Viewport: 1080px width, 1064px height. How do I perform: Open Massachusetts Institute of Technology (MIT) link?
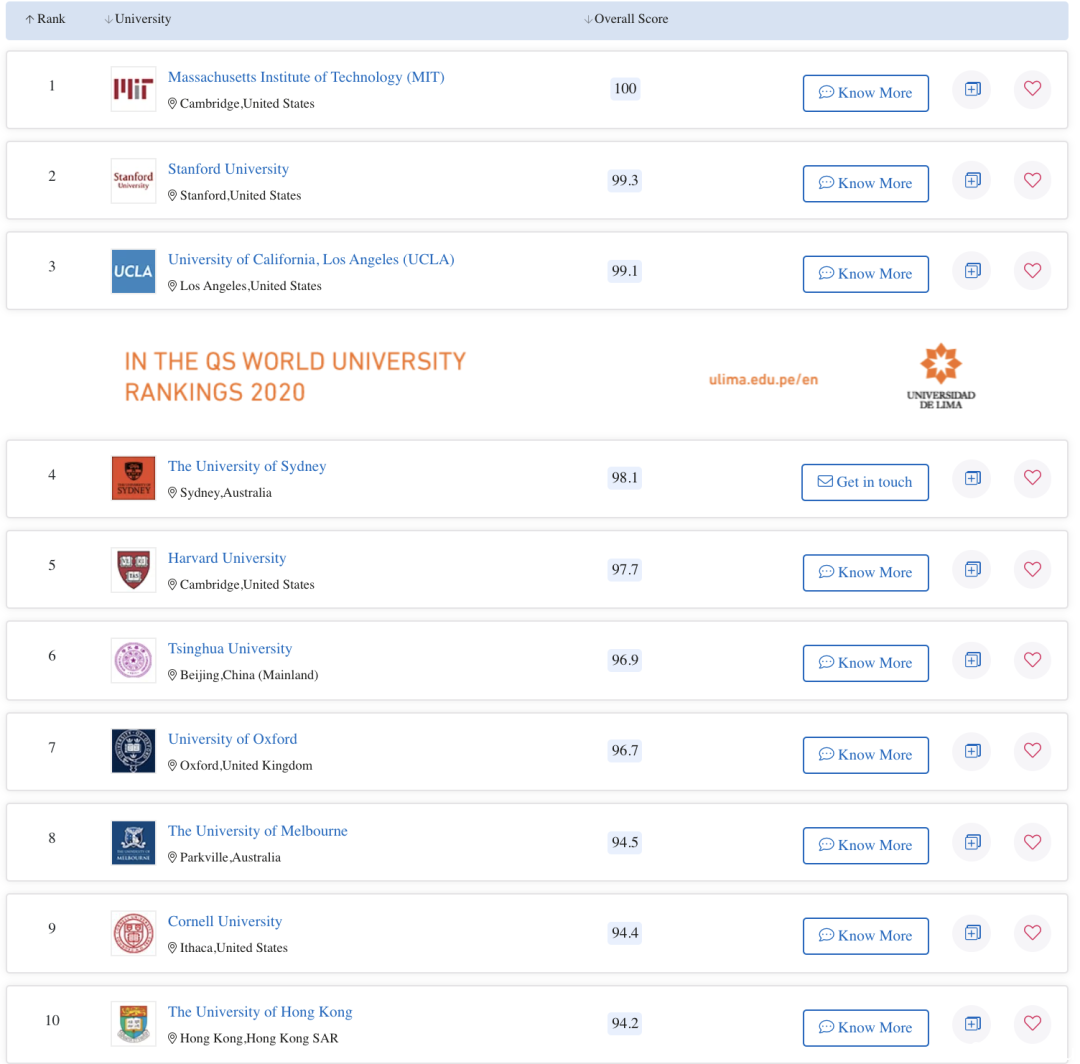tap(307, 77)
